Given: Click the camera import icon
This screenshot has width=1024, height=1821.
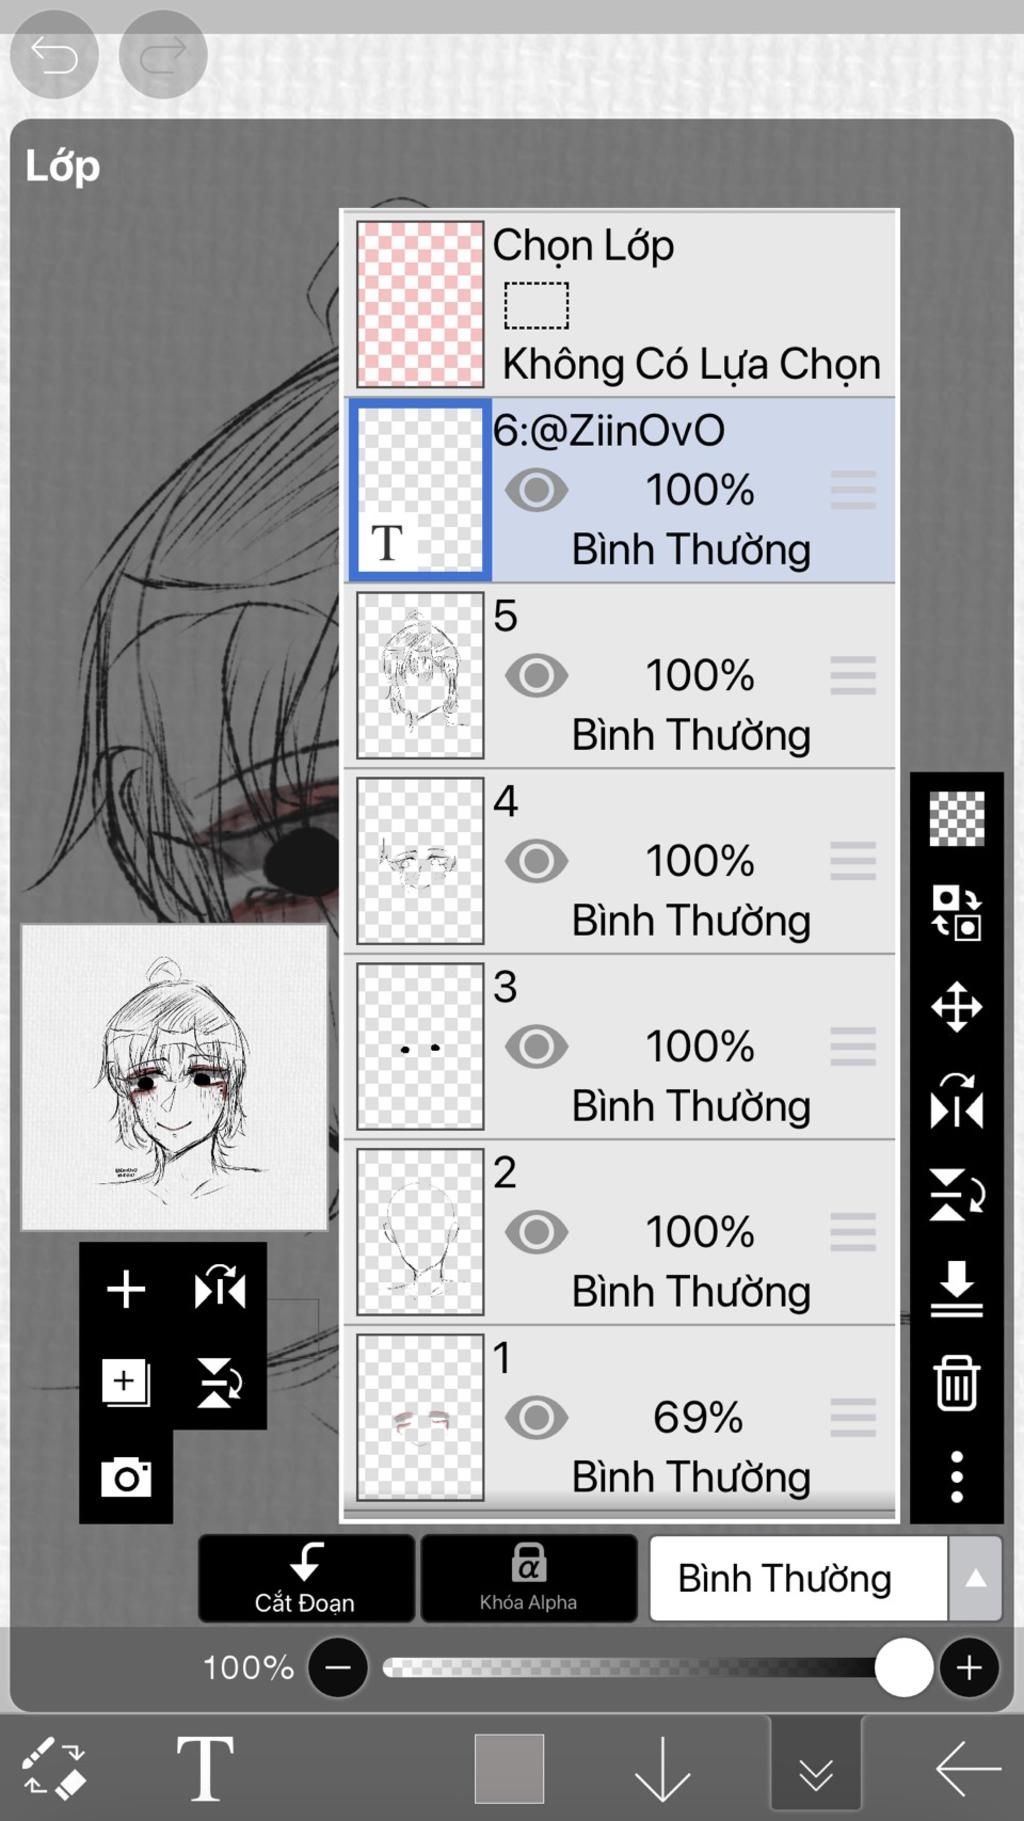Looking at the screenshot, I should coord(126,1477).
